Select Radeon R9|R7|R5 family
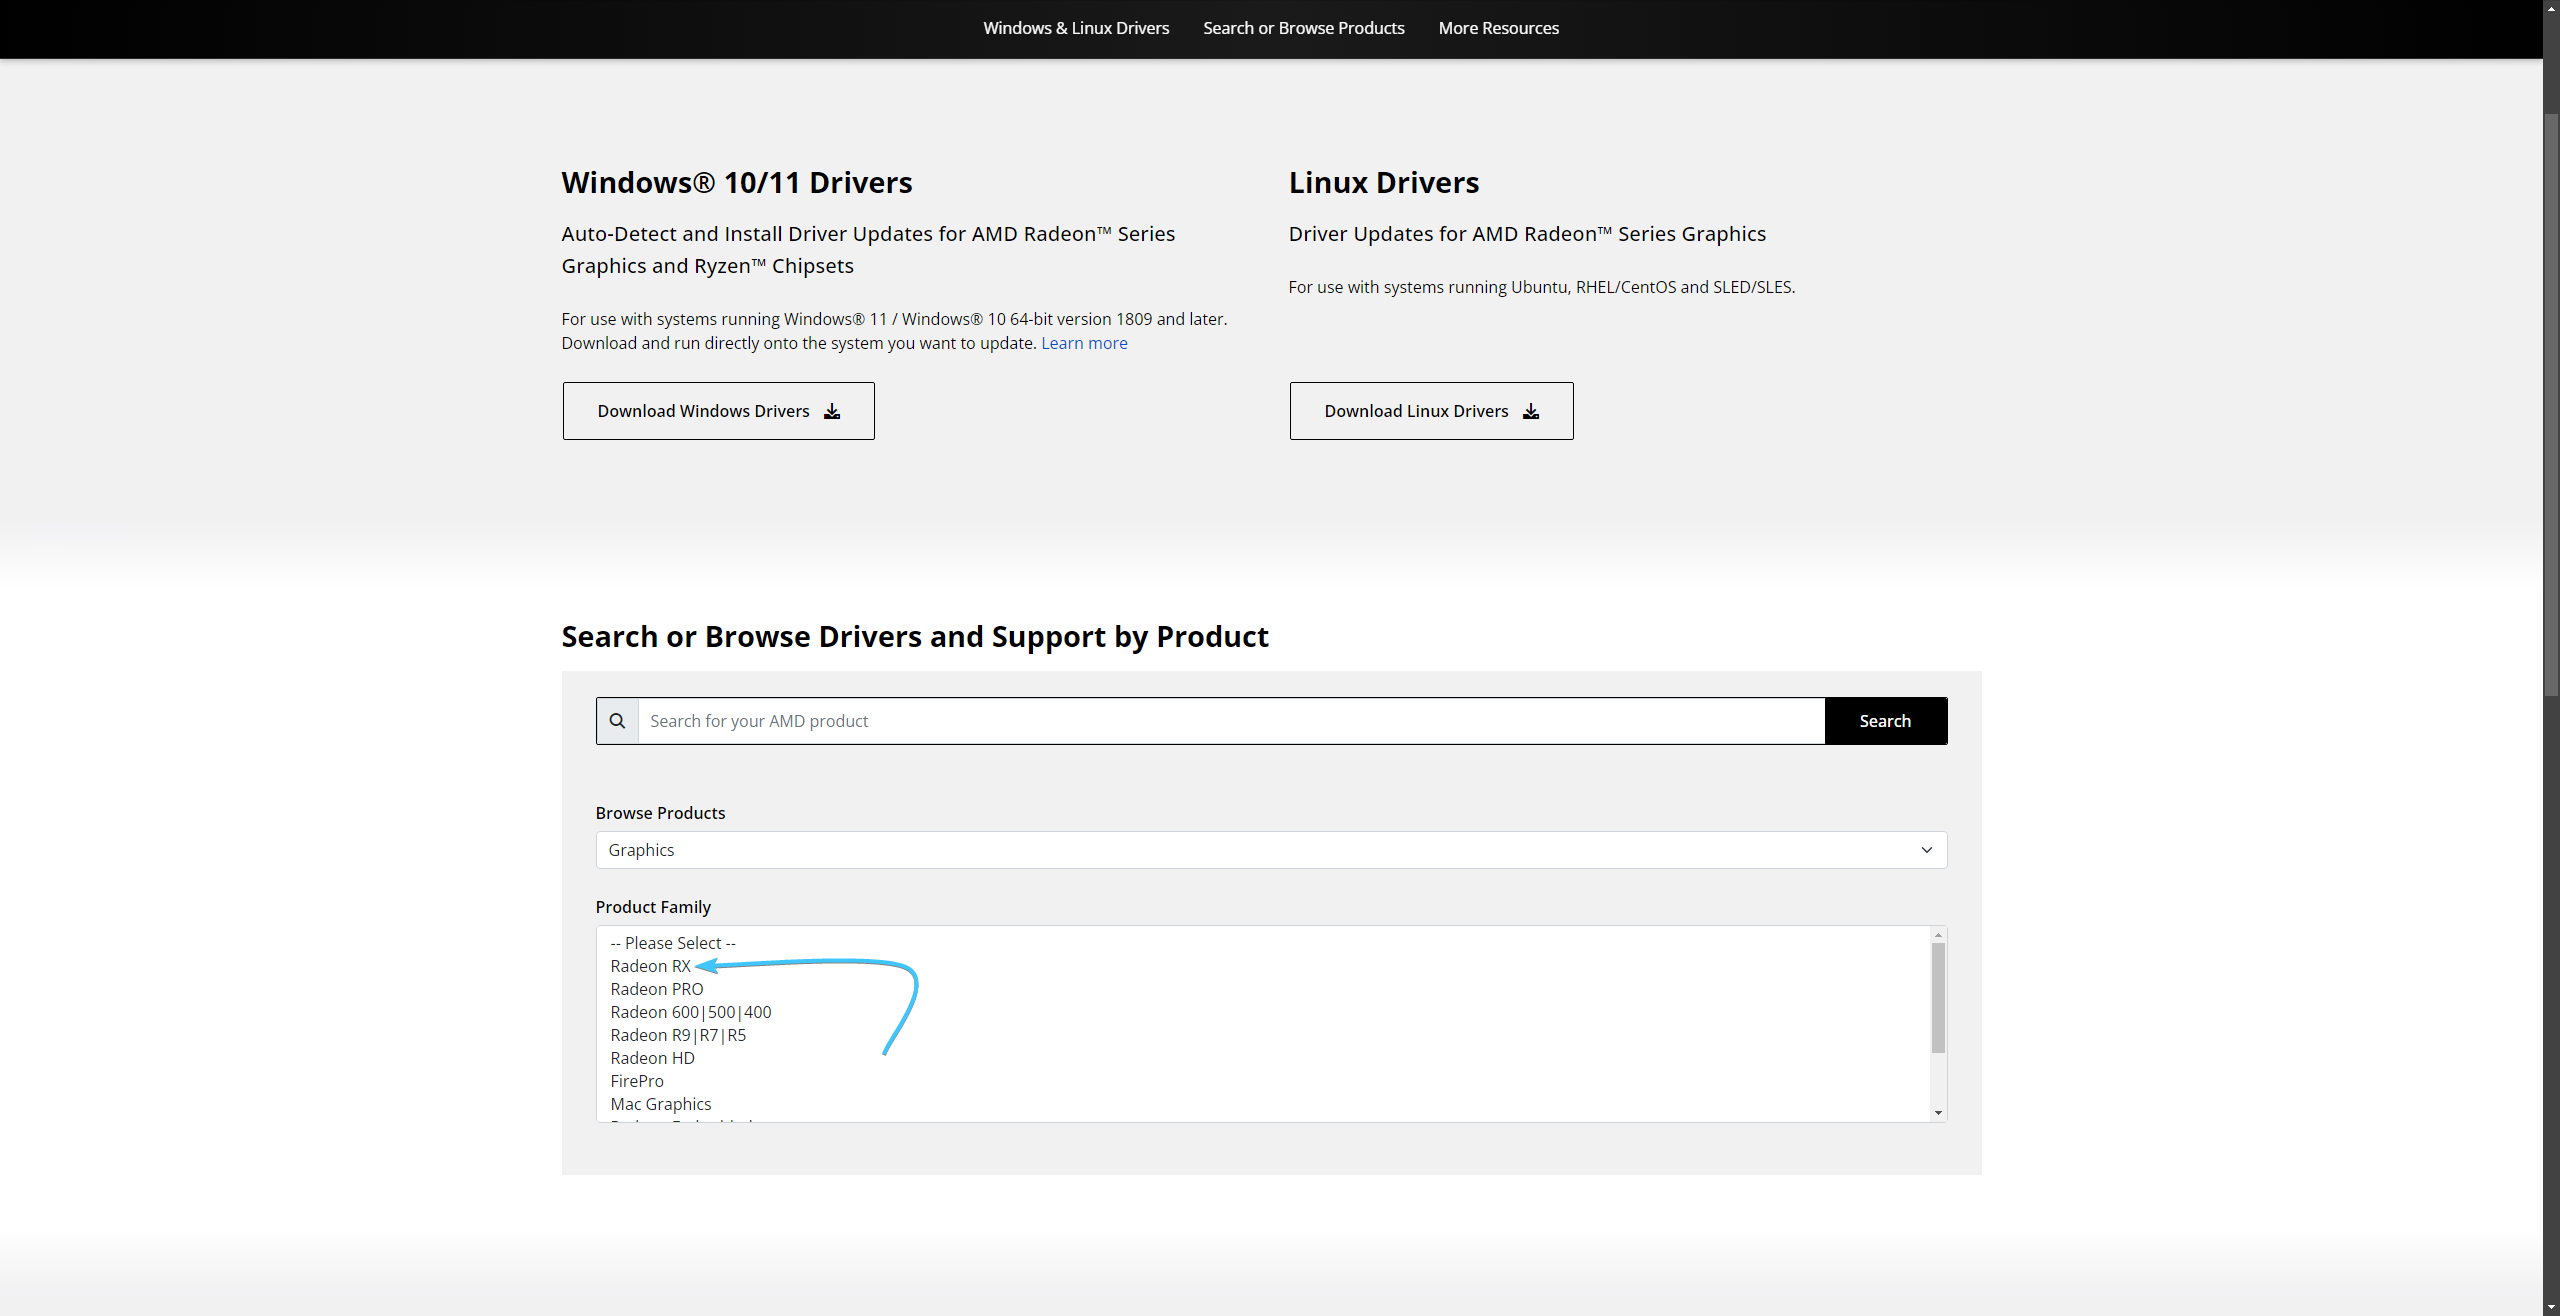 tap(678, 1035)
